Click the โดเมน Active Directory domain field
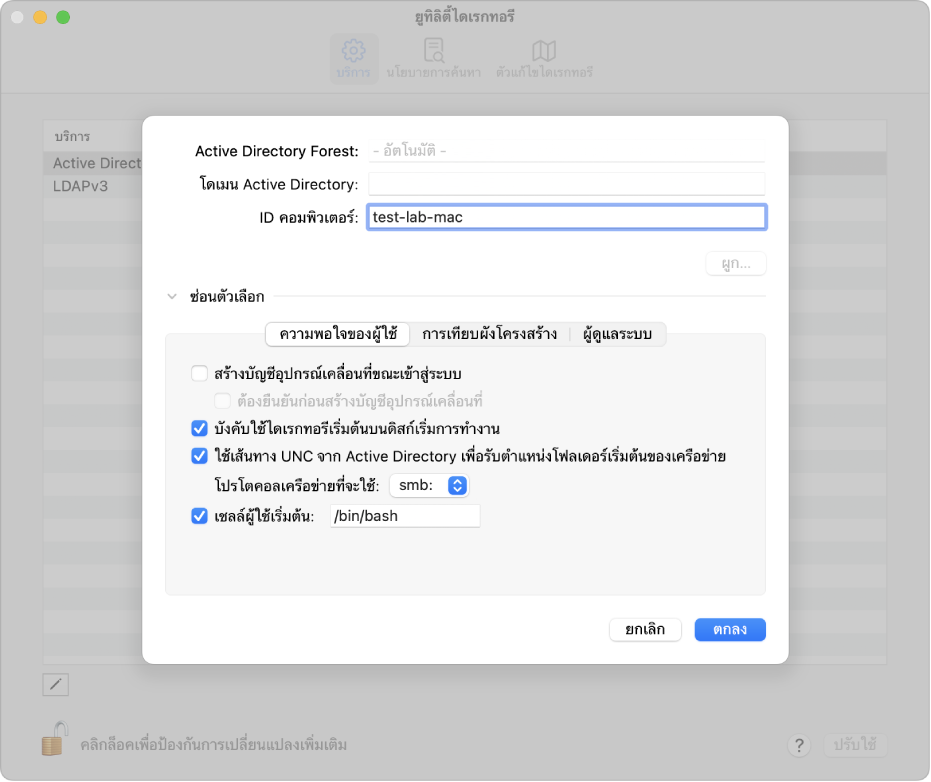The image size is (931, 782). pos(566,184)
